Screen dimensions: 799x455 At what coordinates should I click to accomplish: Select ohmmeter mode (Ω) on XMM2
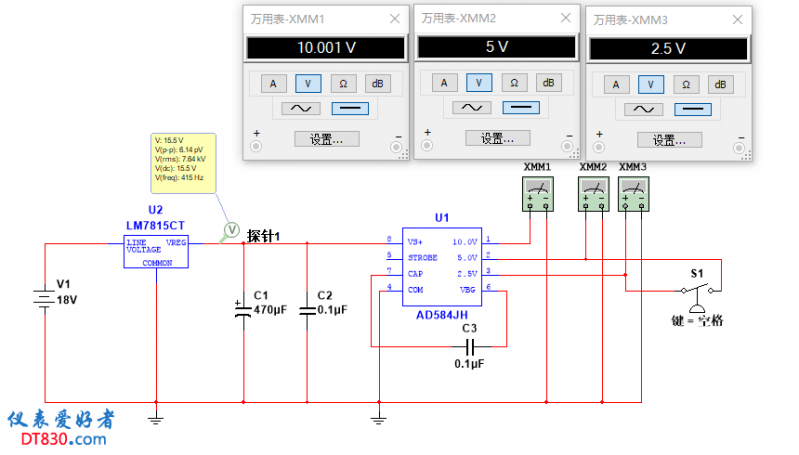(513, 83)
